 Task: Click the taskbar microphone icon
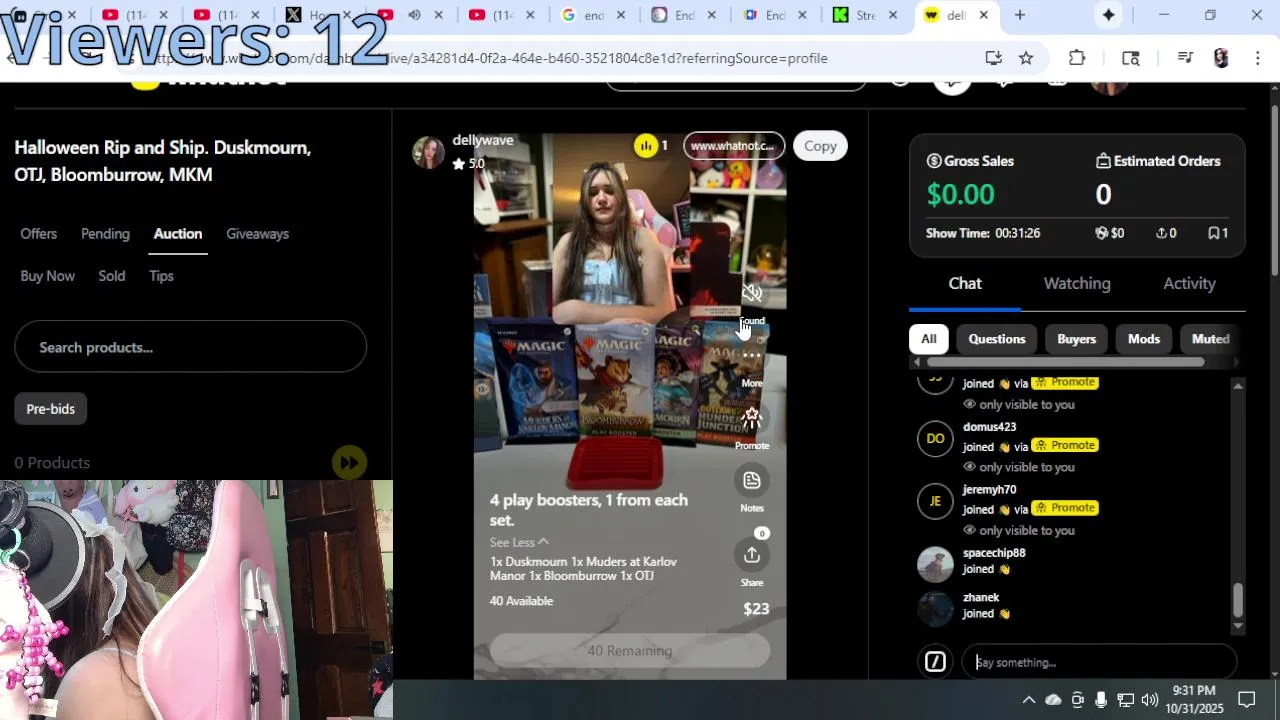point(1101,699)
